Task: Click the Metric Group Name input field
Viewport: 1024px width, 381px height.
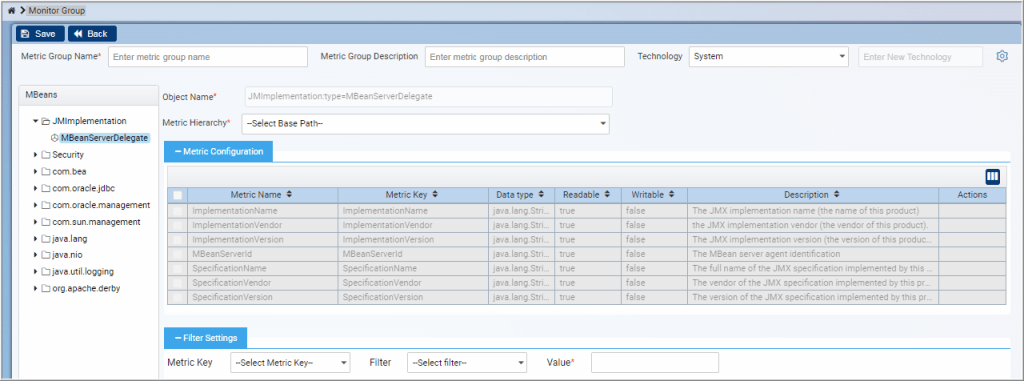Action: 208,57
